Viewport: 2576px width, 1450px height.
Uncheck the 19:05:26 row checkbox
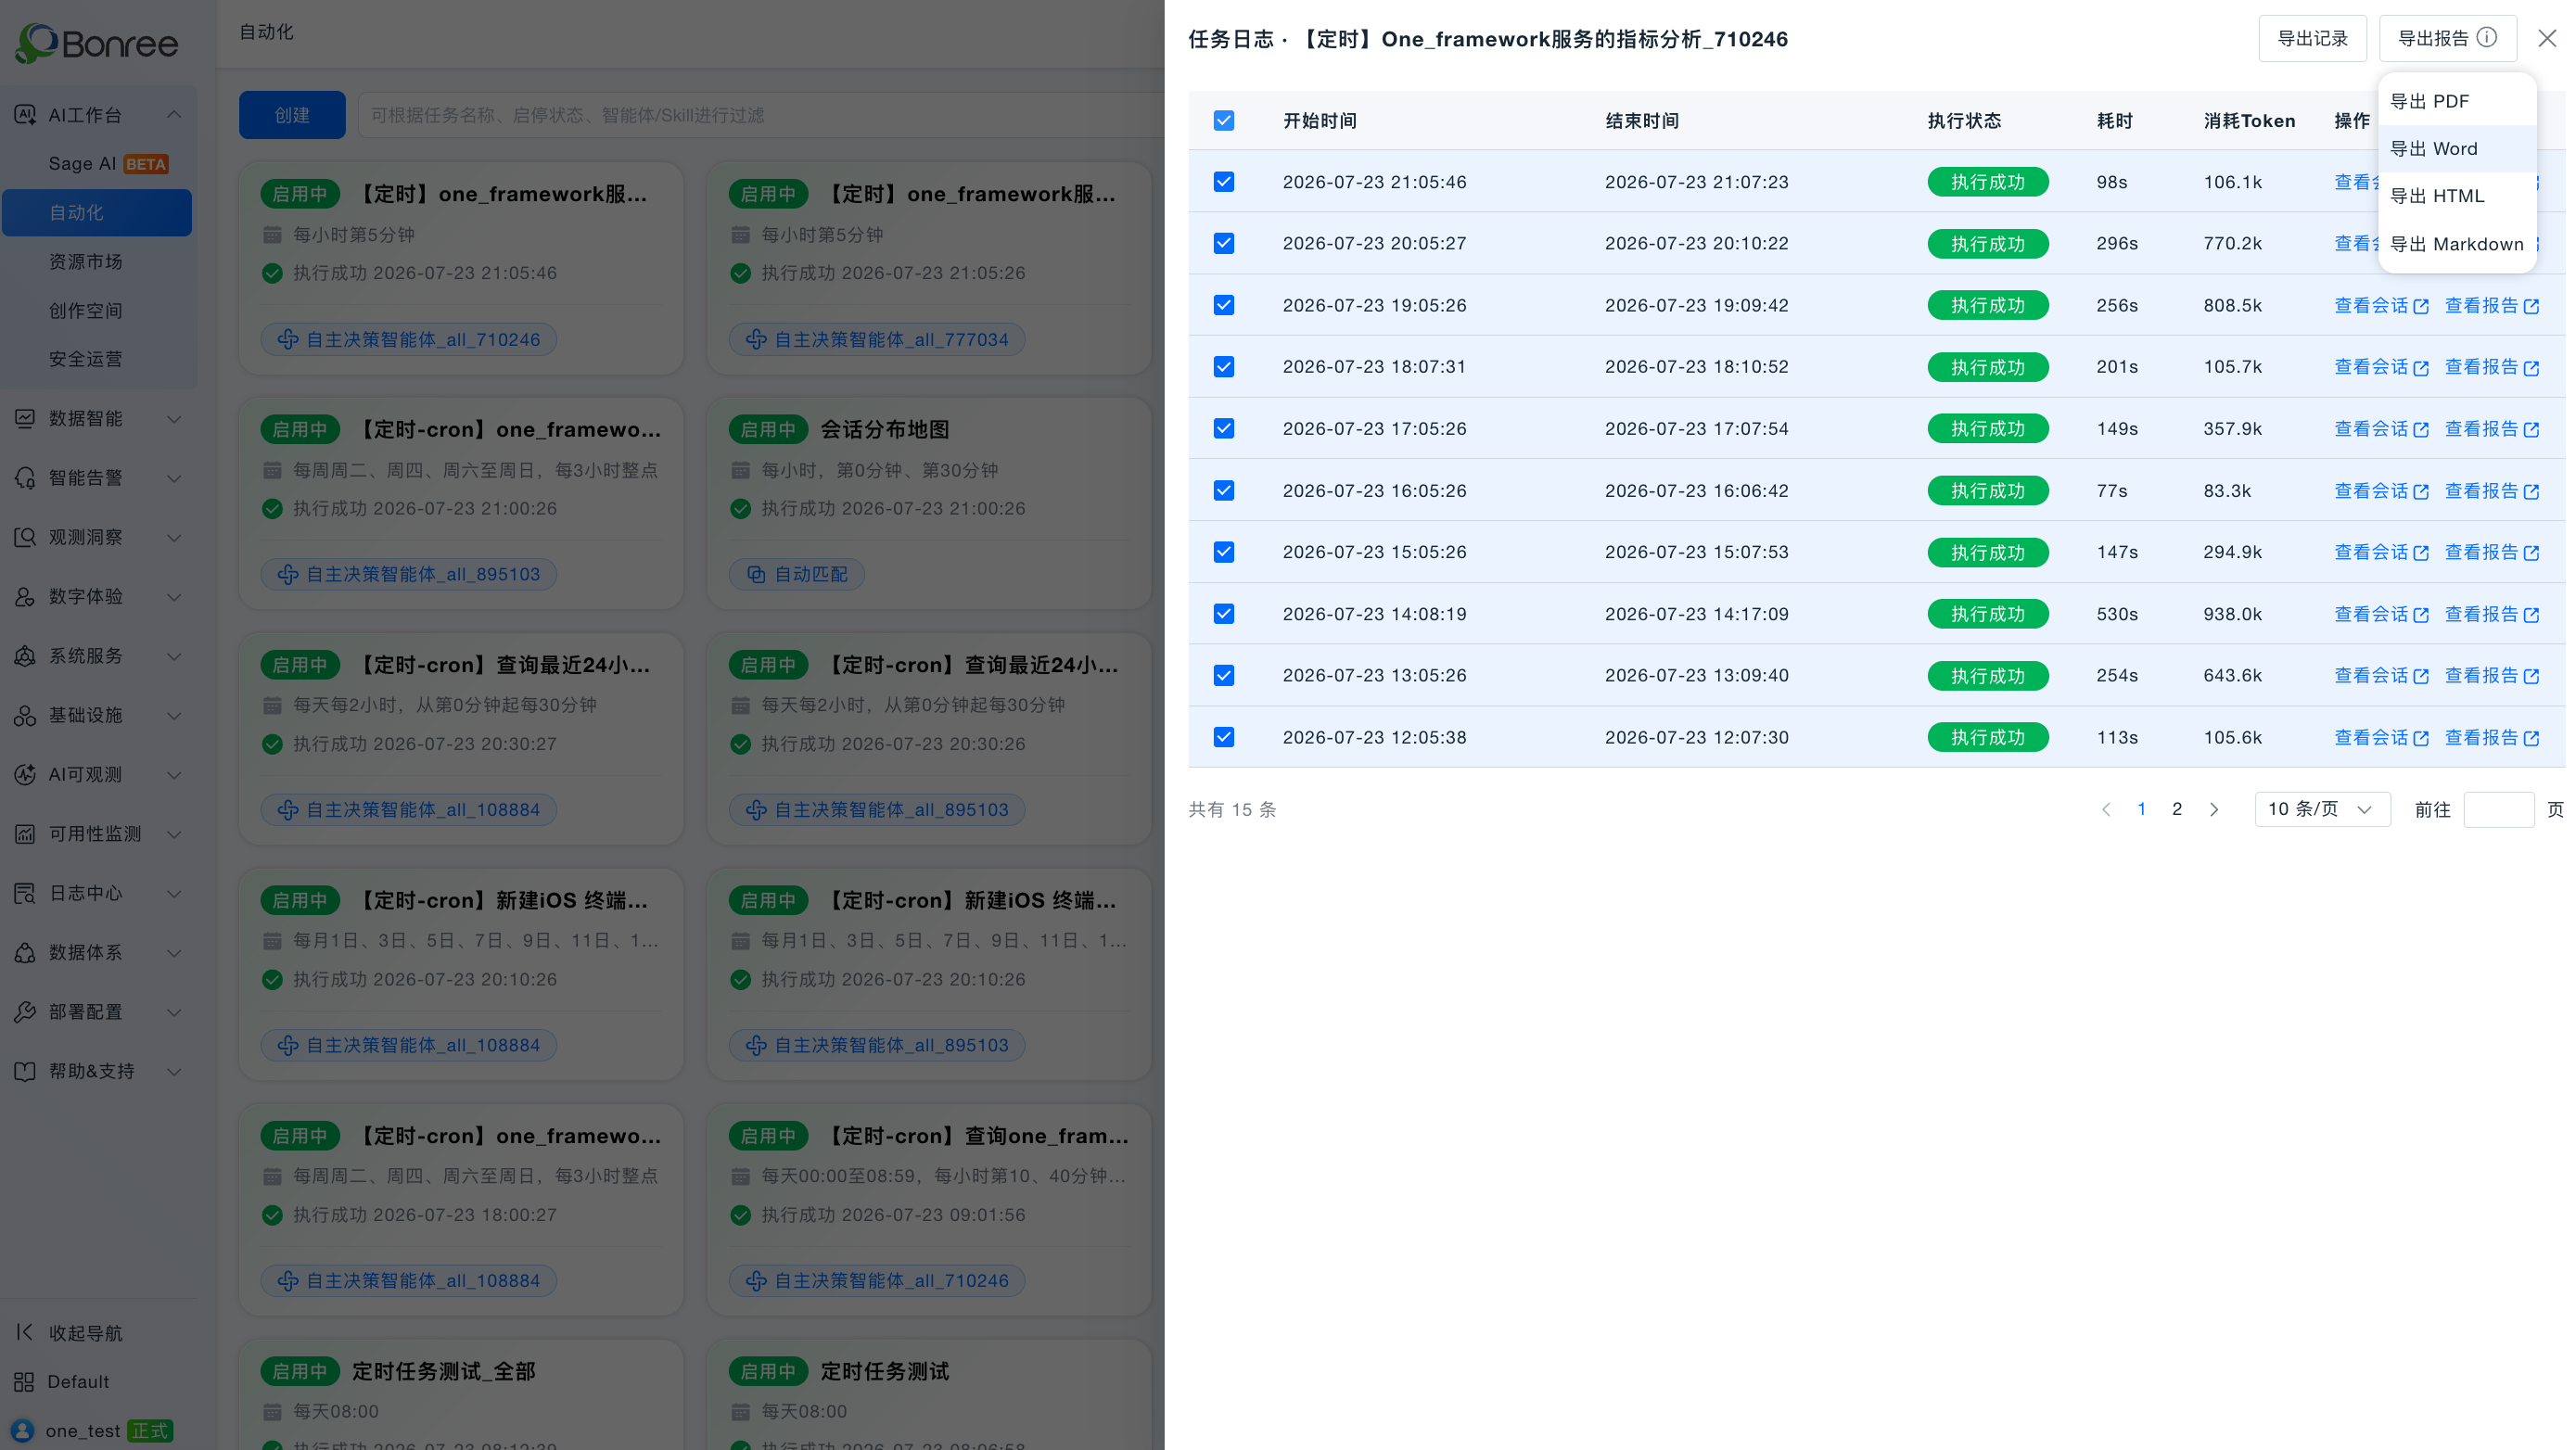1224,305
